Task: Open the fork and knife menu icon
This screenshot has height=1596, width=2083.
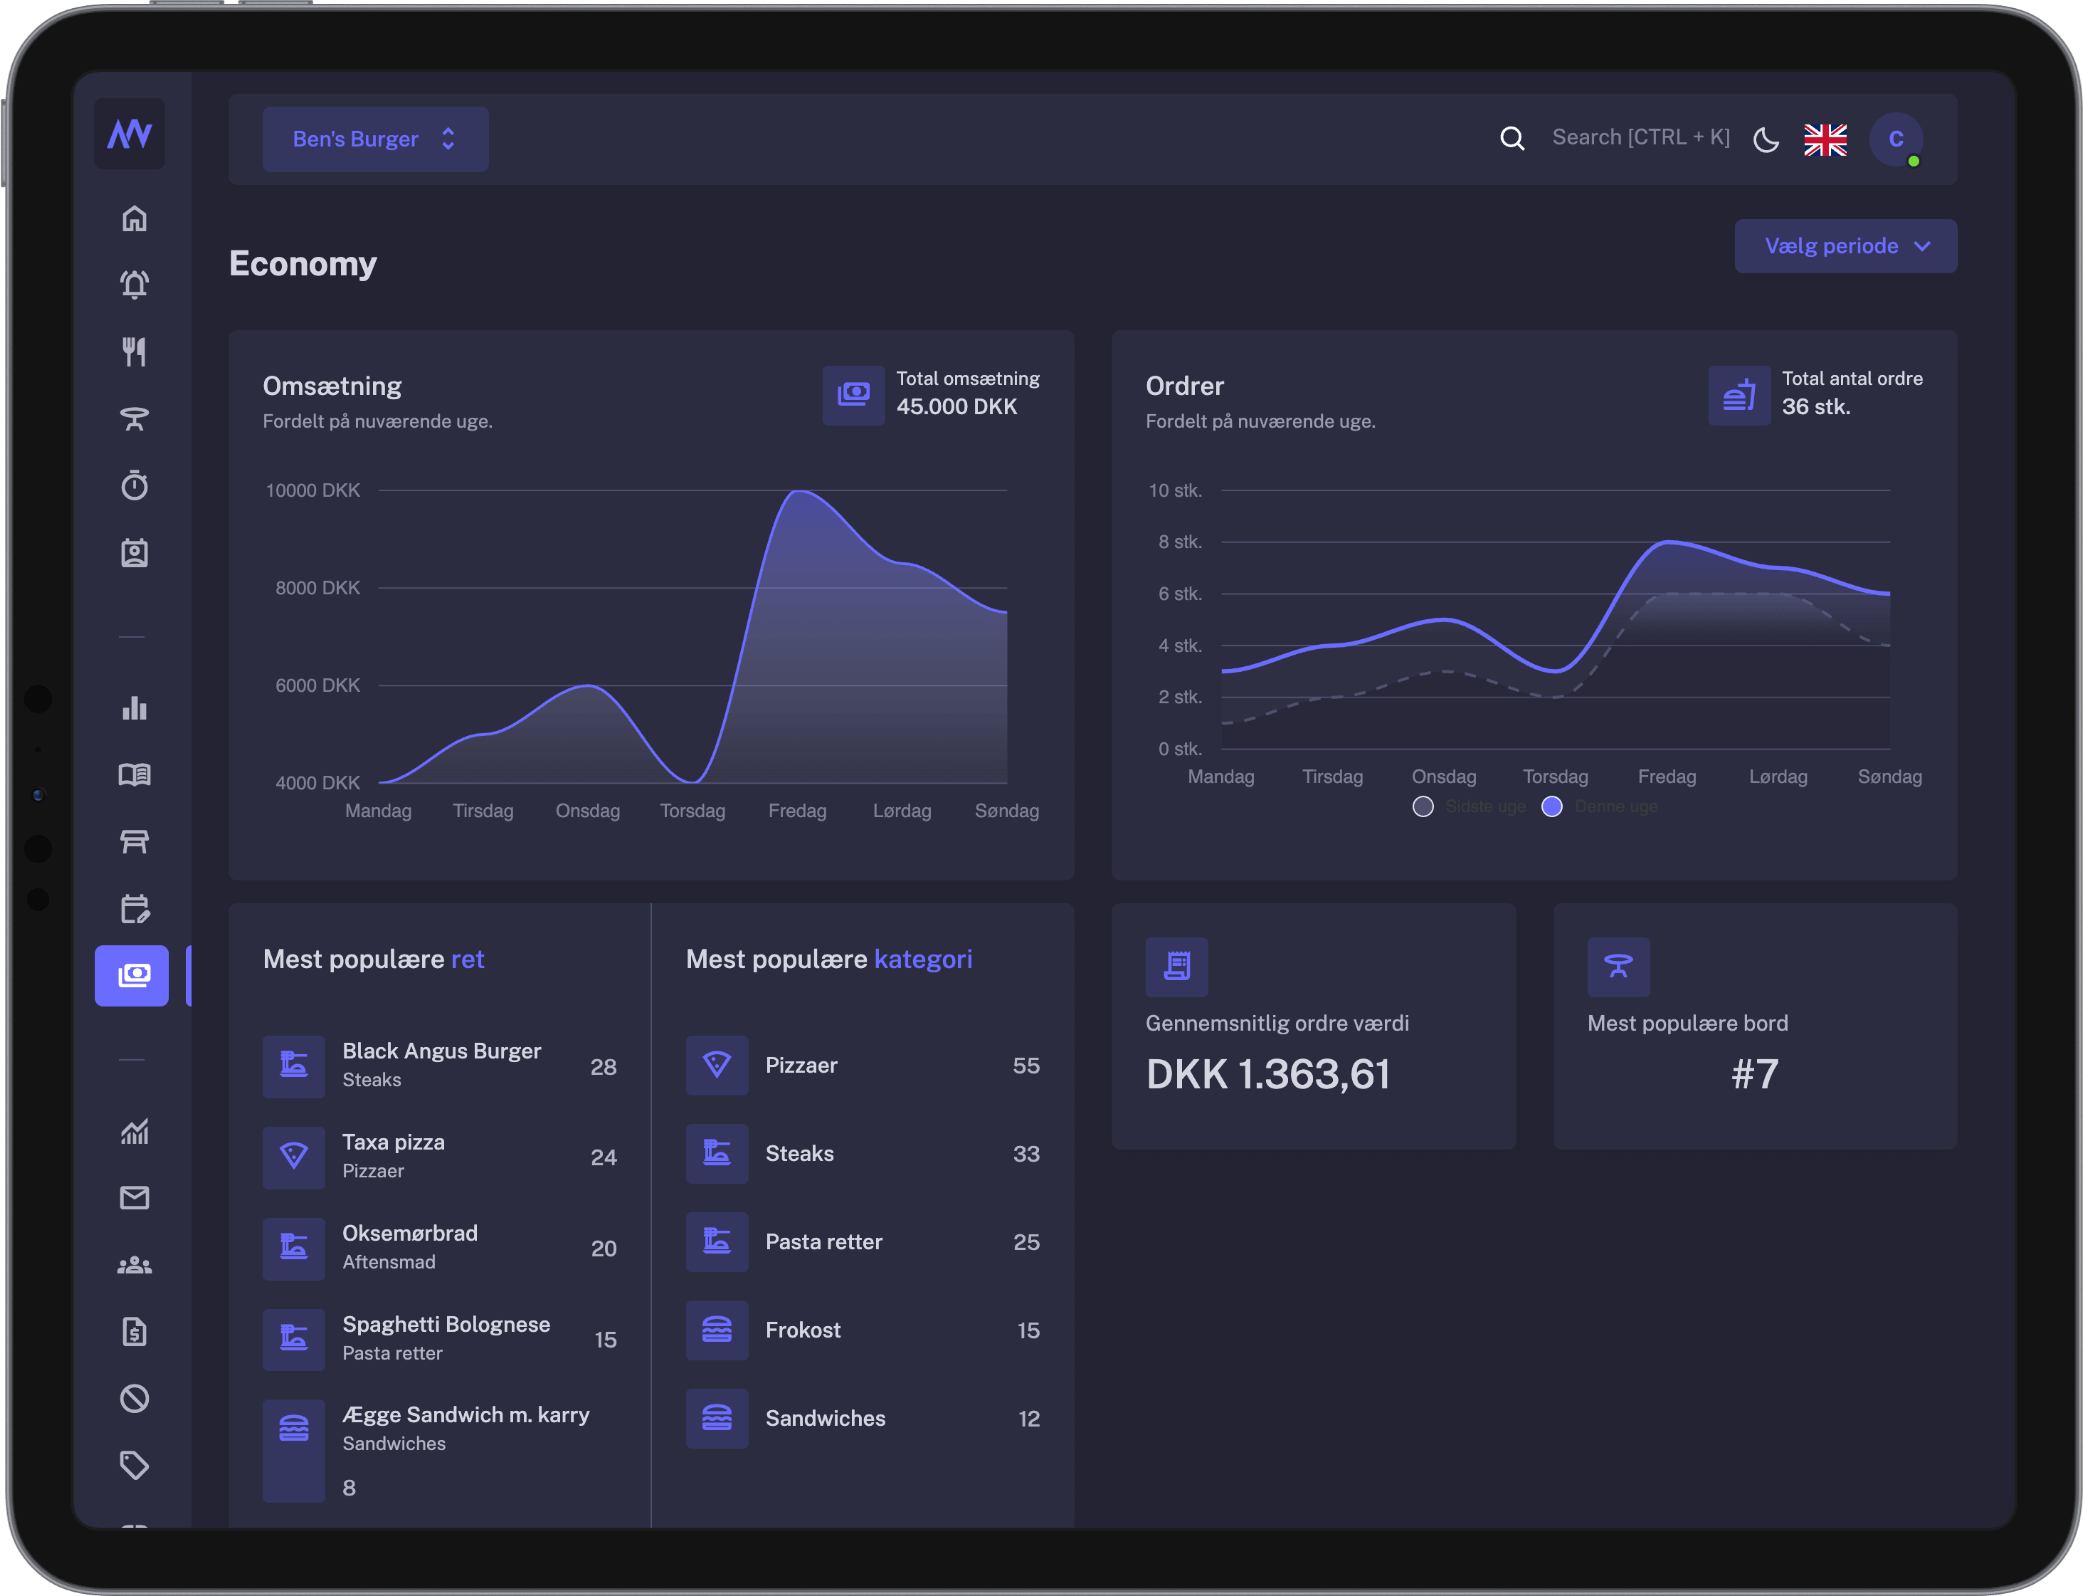Action: coord(134,351)
